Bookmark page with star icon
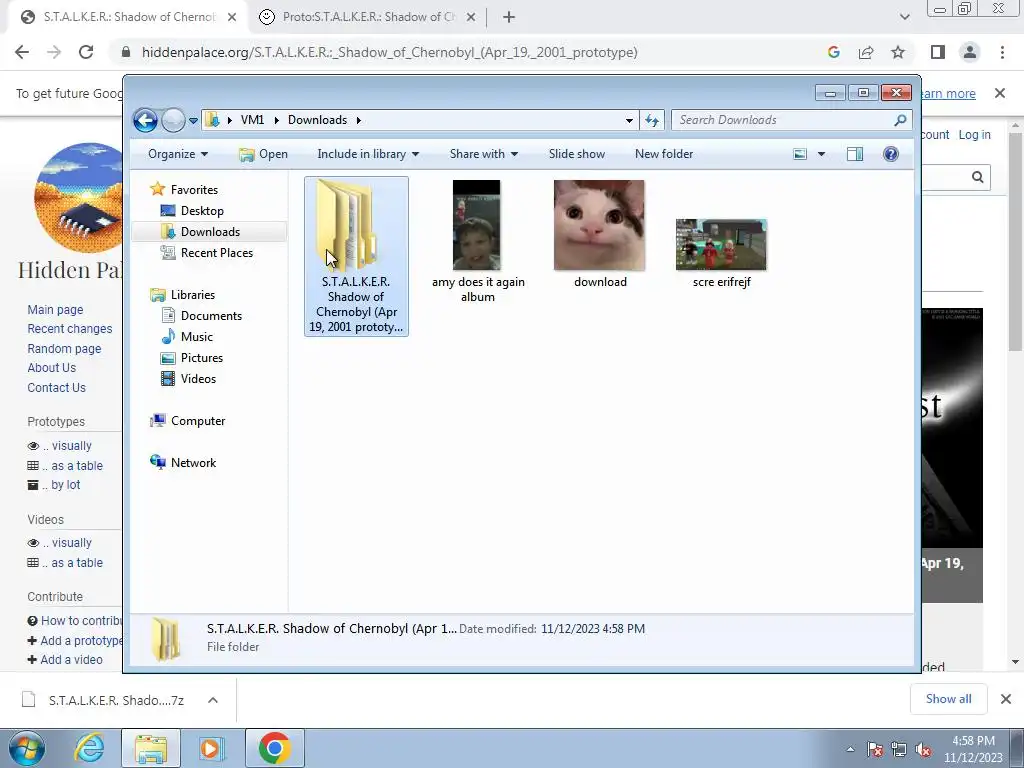The width and height of the screenshot is (1024, 768). (898, 52)
